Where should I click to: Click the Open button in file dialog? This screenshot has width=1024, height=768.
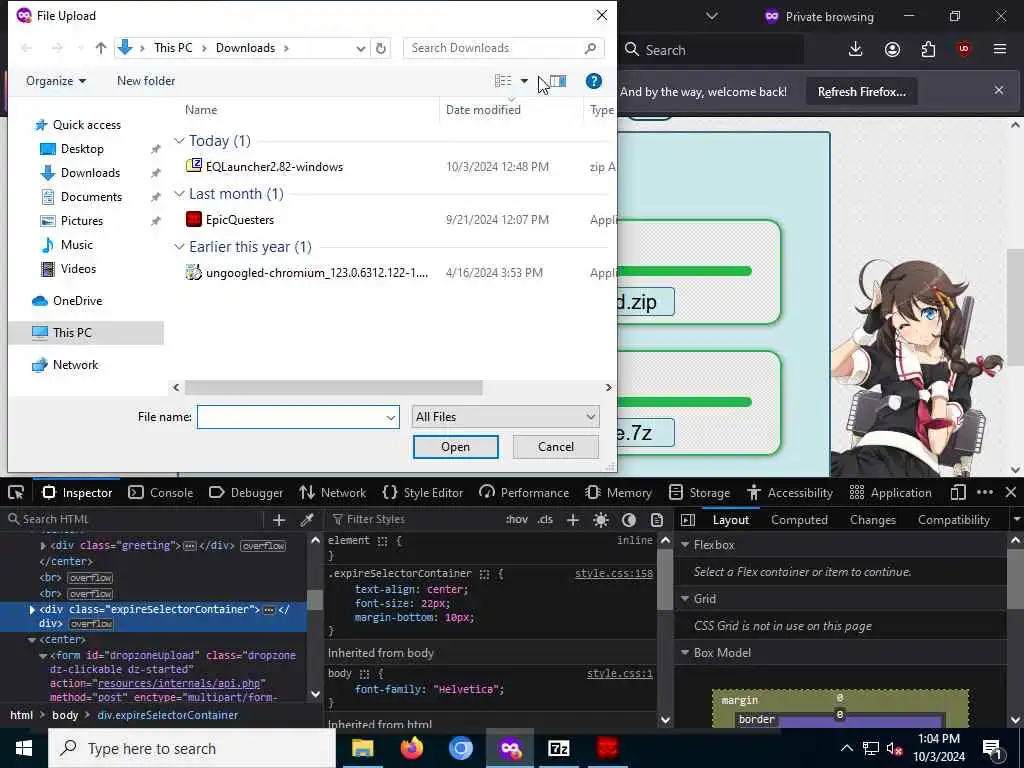click(x=455, y=447)
